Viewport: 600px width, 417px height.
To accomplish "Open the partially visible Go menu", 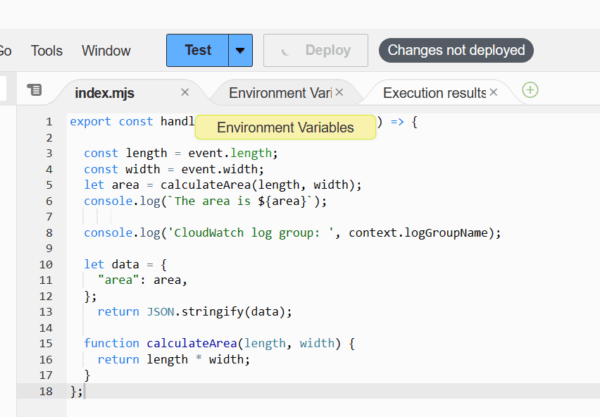I will 6,50.
